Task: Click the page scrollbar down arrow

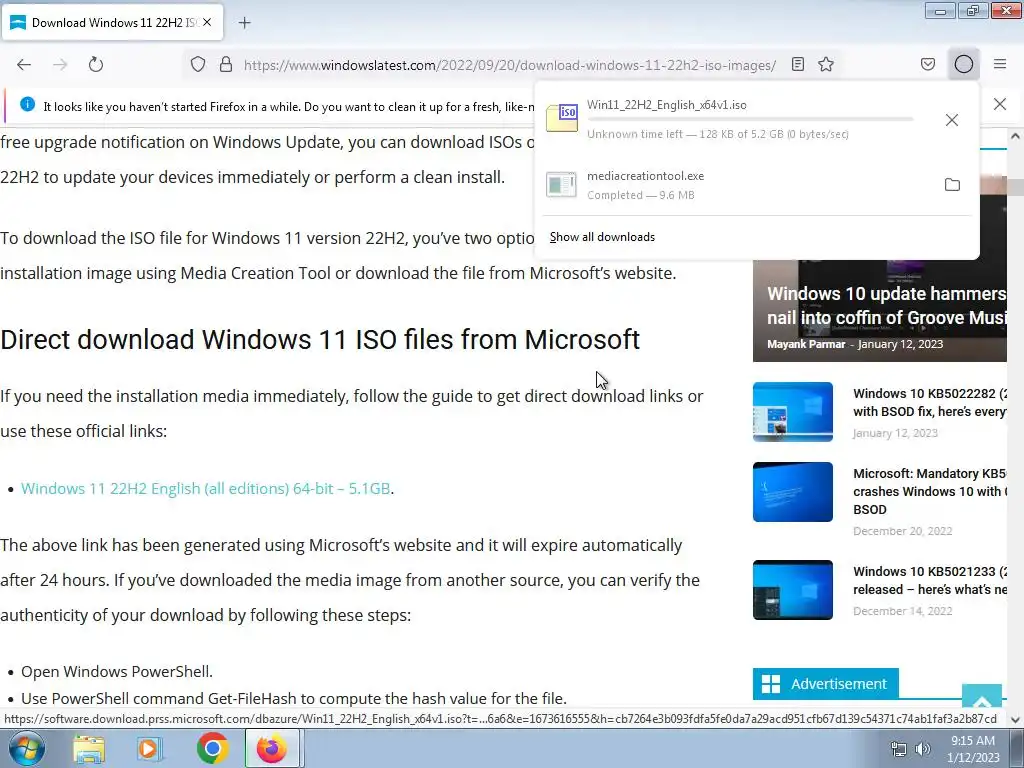Action: click(x=1015, y=720)
